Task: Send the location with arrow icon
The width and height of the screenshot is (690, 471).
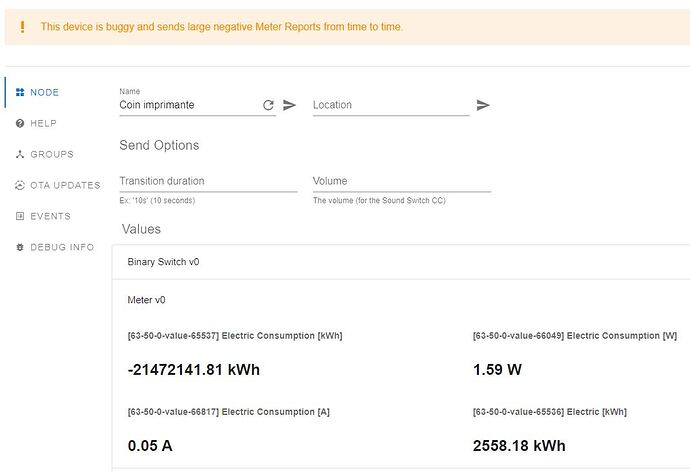Action: pyautogui.click(x=483, y=105)
